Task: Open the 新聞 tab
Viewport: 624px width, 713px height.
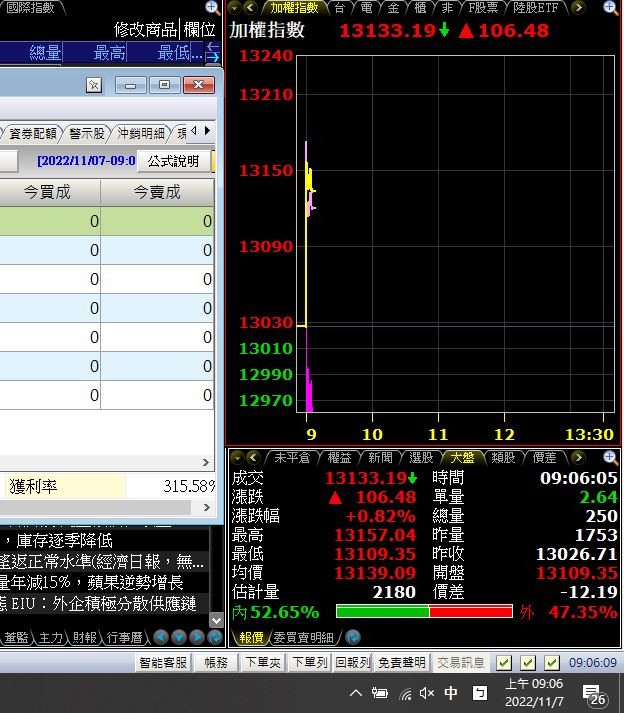Action: [380, 457]
